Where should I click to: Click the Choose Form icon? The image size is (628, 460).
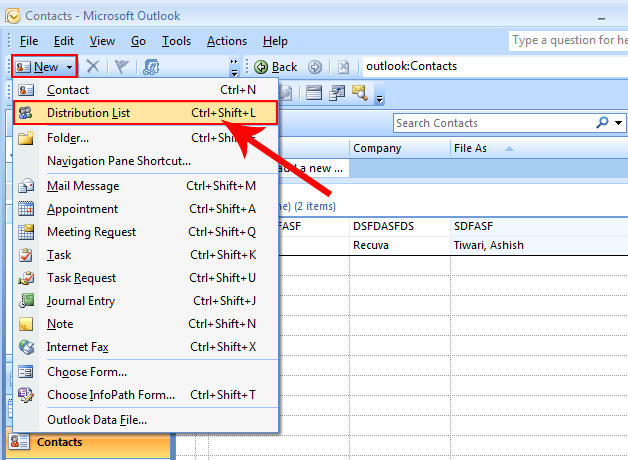[x=26, y=372]
